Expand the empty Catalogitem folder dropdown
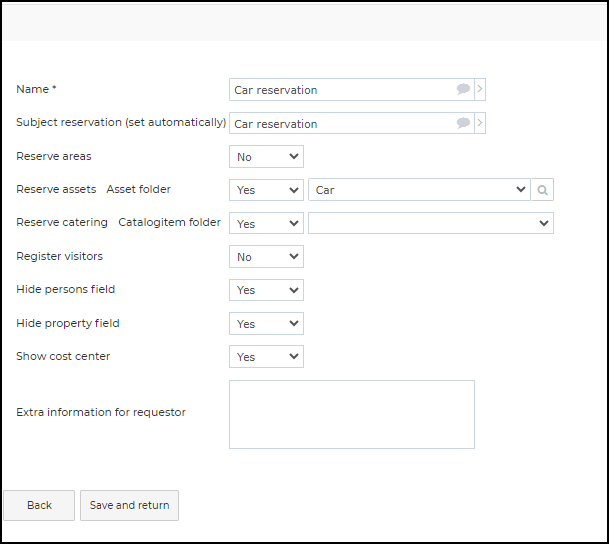609x544 pixels. [x=431, y=223]
